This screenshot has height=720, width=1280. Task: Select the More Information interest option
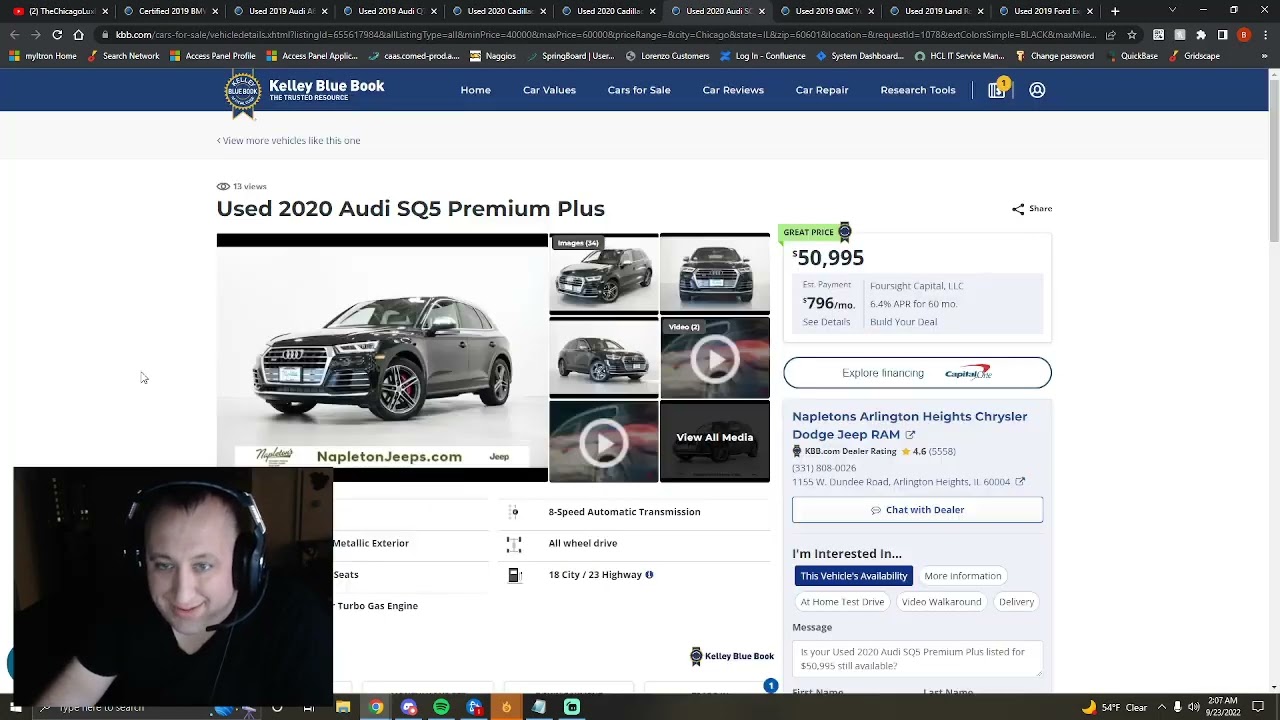[x=962, y=576]
